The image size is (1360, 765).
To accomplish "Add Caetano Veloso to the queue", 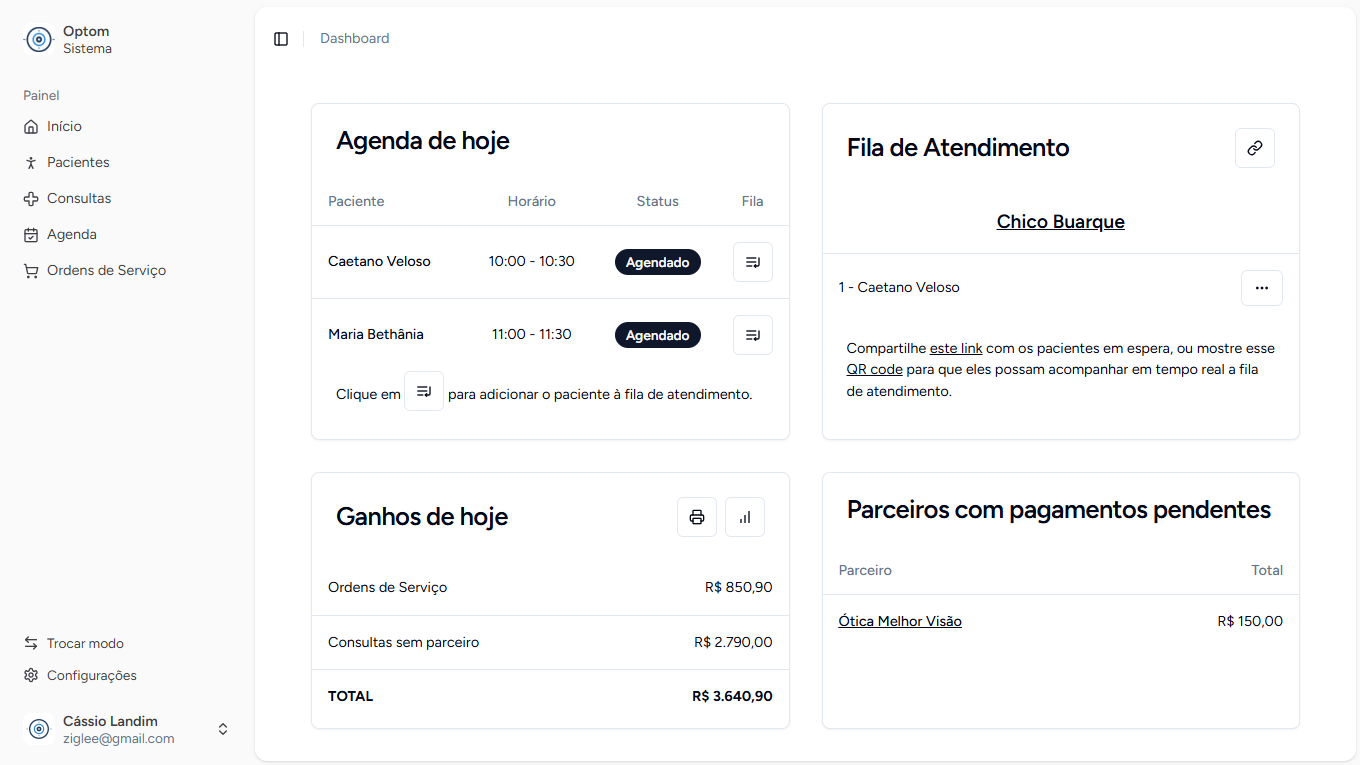I will [752, 261].
